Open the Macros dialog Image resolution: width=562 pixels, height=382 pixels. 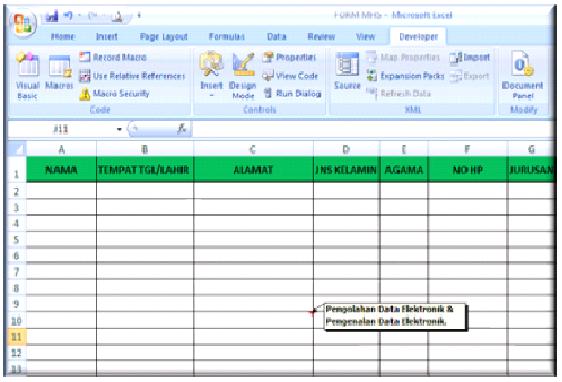(59, 72)
